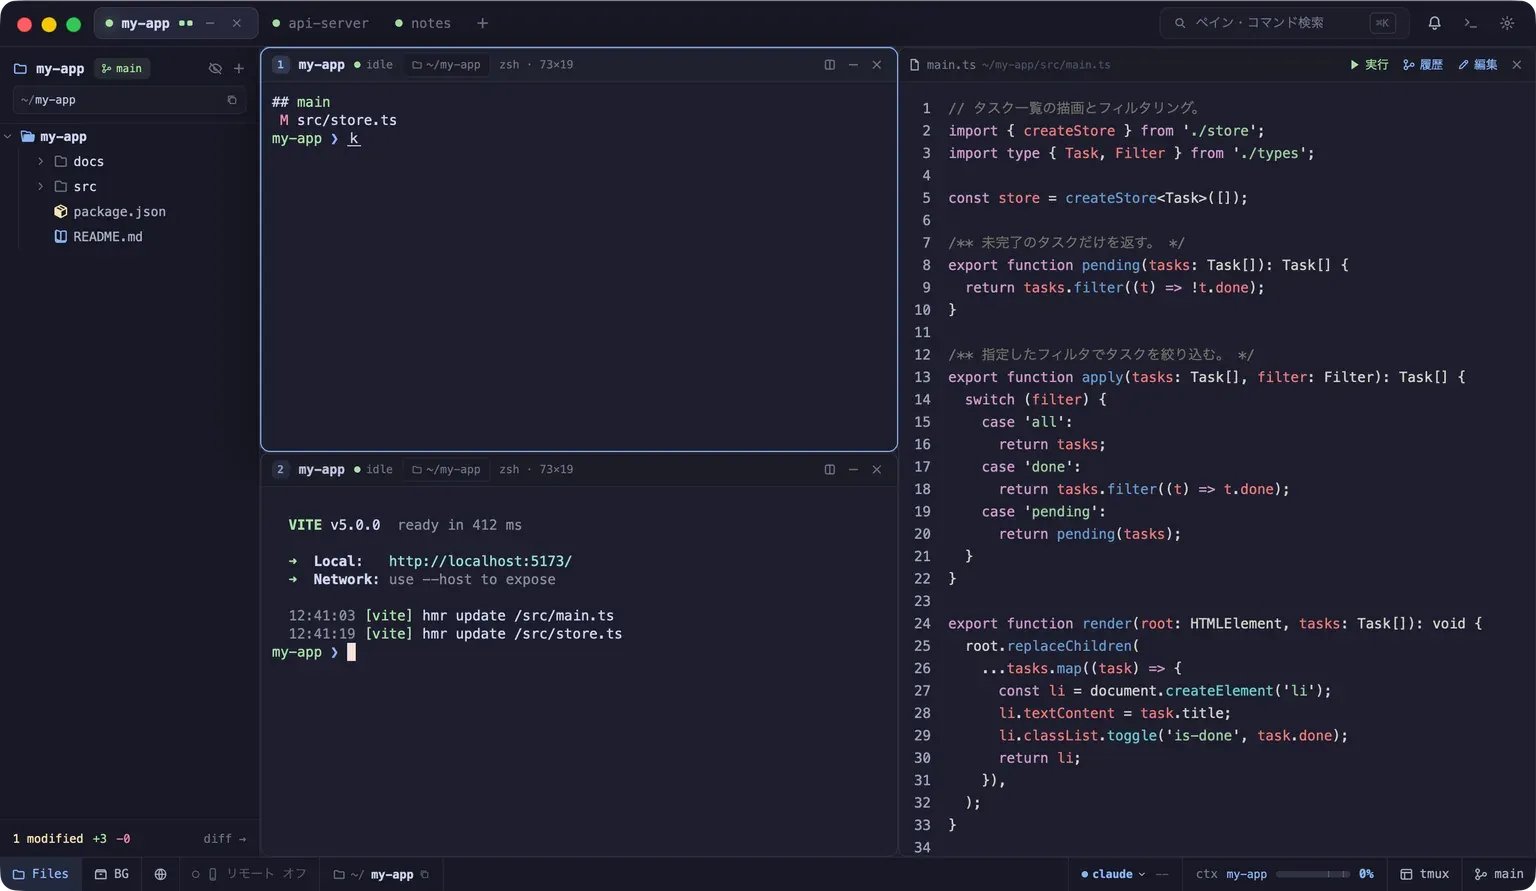Close the main.ts editor panel
This screenshot has width=1536, height=891.
coord(1516,65)
